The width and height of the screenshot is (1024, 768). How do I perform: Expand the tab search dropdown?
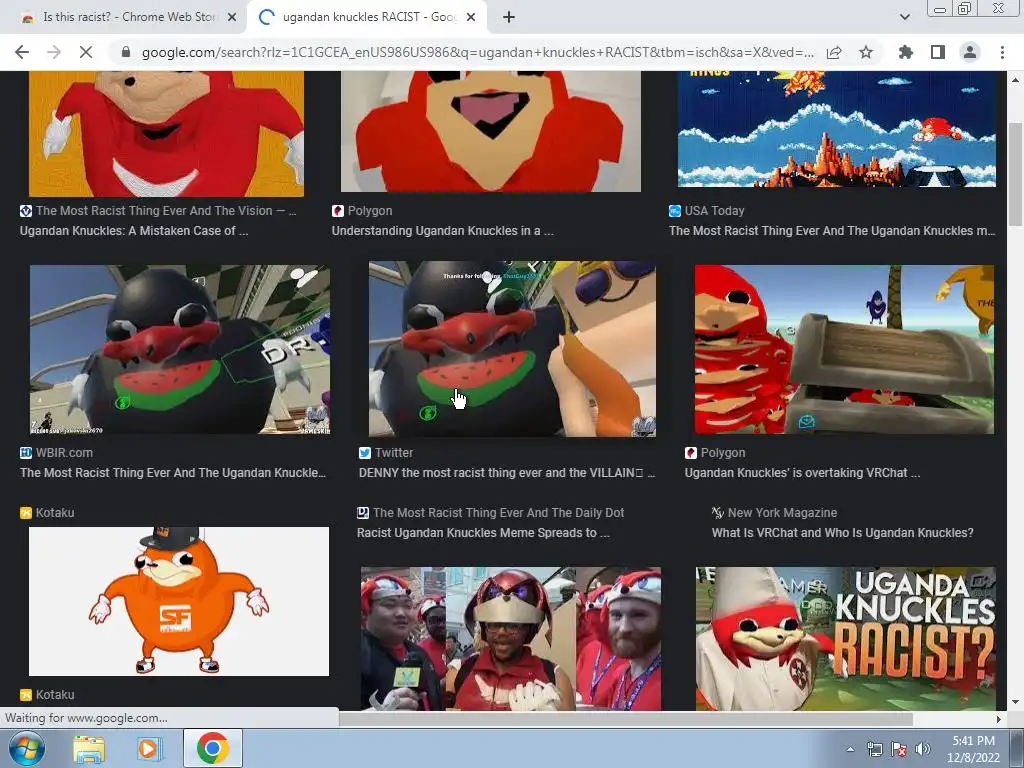coord(904,17)
